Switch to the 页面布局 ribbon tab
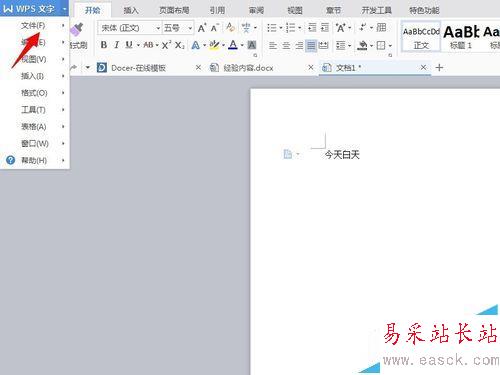 point(174,10)
